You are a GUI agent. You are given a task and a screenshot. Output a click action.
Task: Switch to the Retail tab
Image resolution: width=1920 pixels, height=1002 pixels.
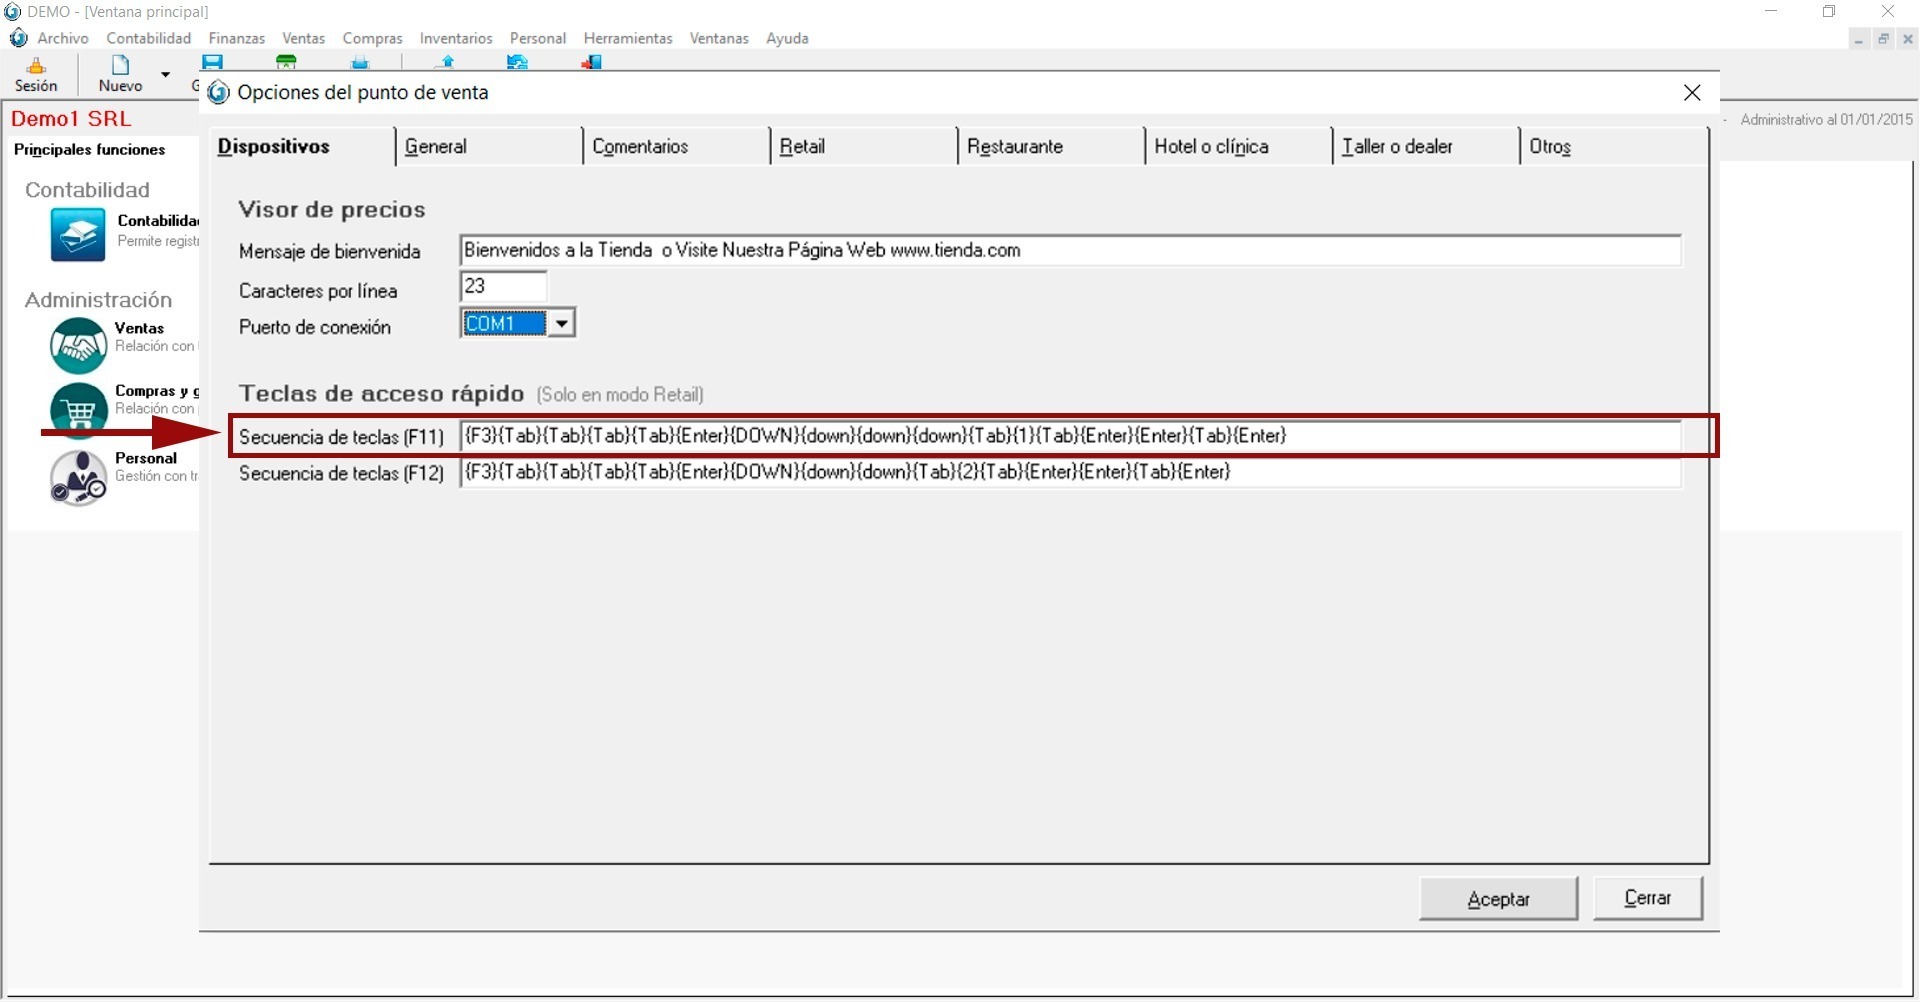pyautogui.click(x=802, y=147)
